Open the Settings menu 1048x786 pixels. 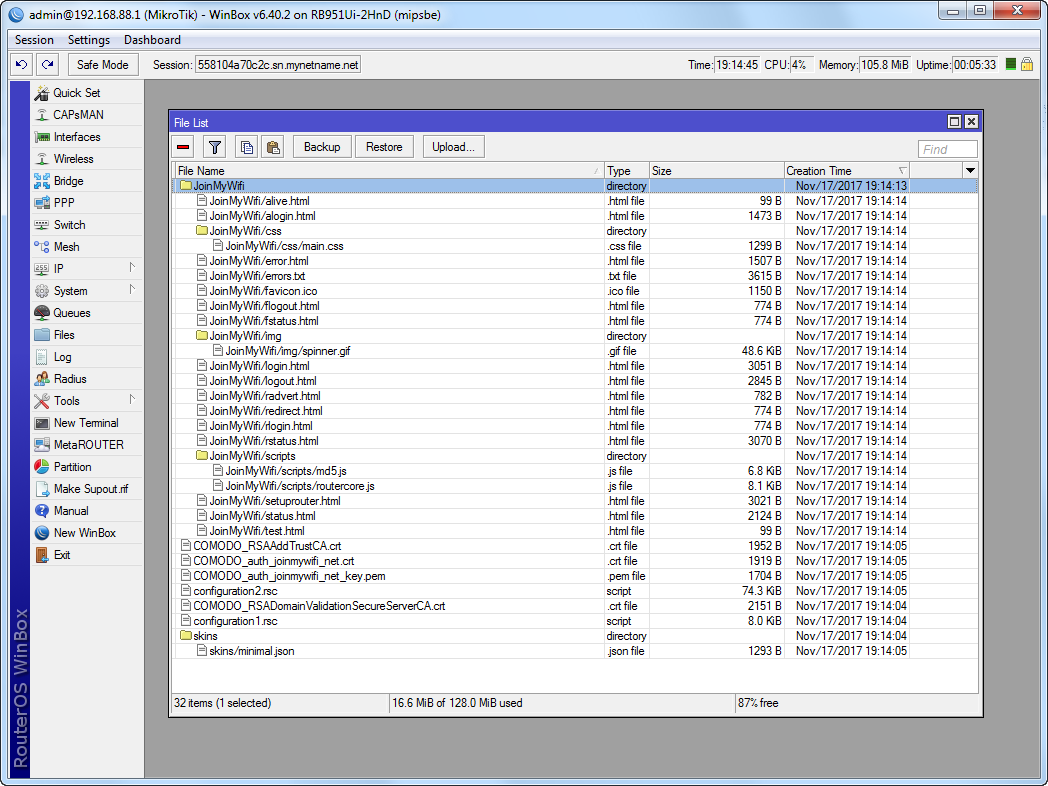(88, 40)
